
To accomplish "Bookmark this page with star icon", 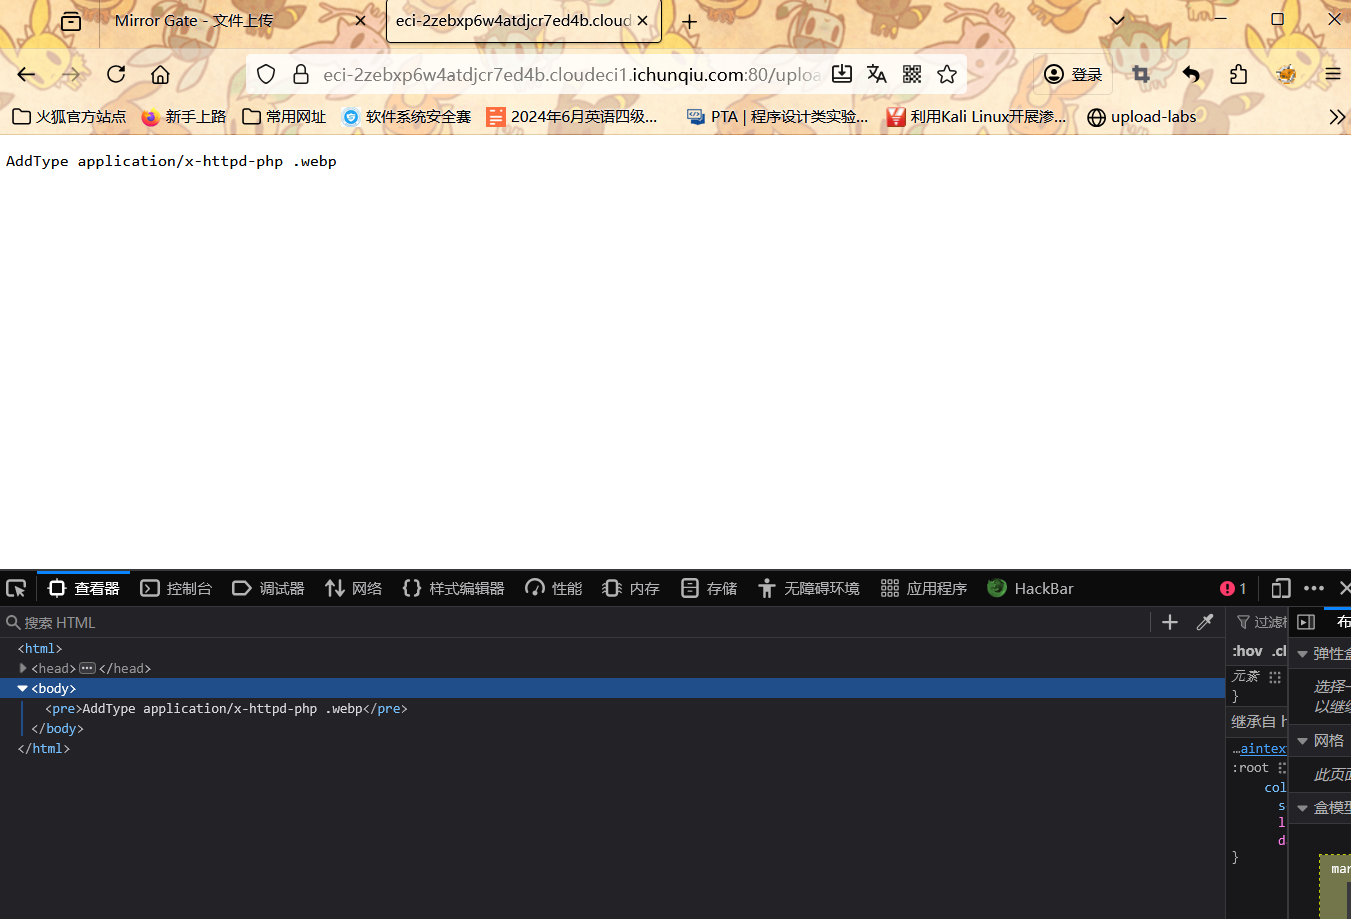I will click(947, 74).
